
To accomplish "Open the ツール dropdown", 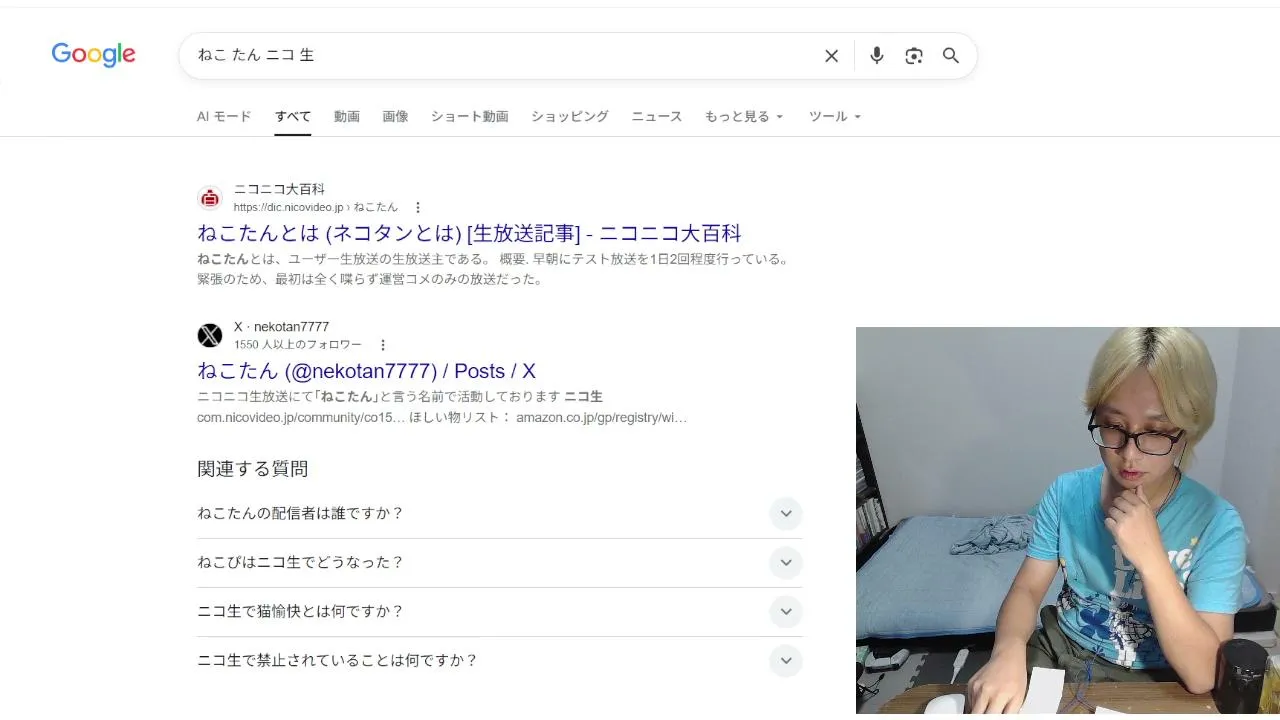I will tap(835, 116).
